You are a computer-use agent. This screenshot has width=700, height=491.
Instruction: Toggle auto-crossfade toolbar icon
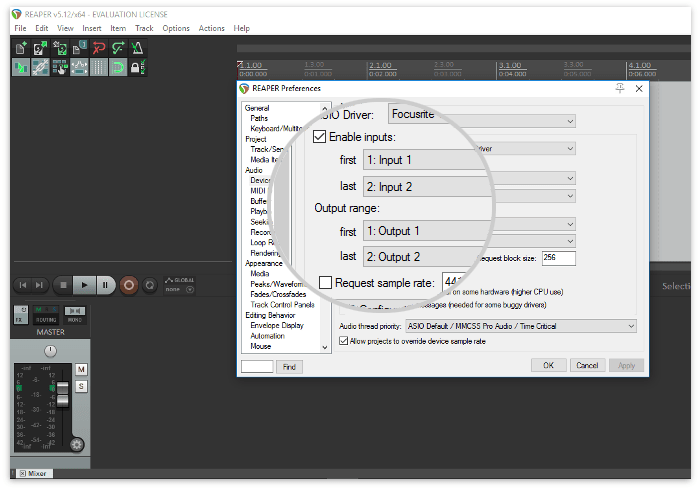click(x=21, y=67)
